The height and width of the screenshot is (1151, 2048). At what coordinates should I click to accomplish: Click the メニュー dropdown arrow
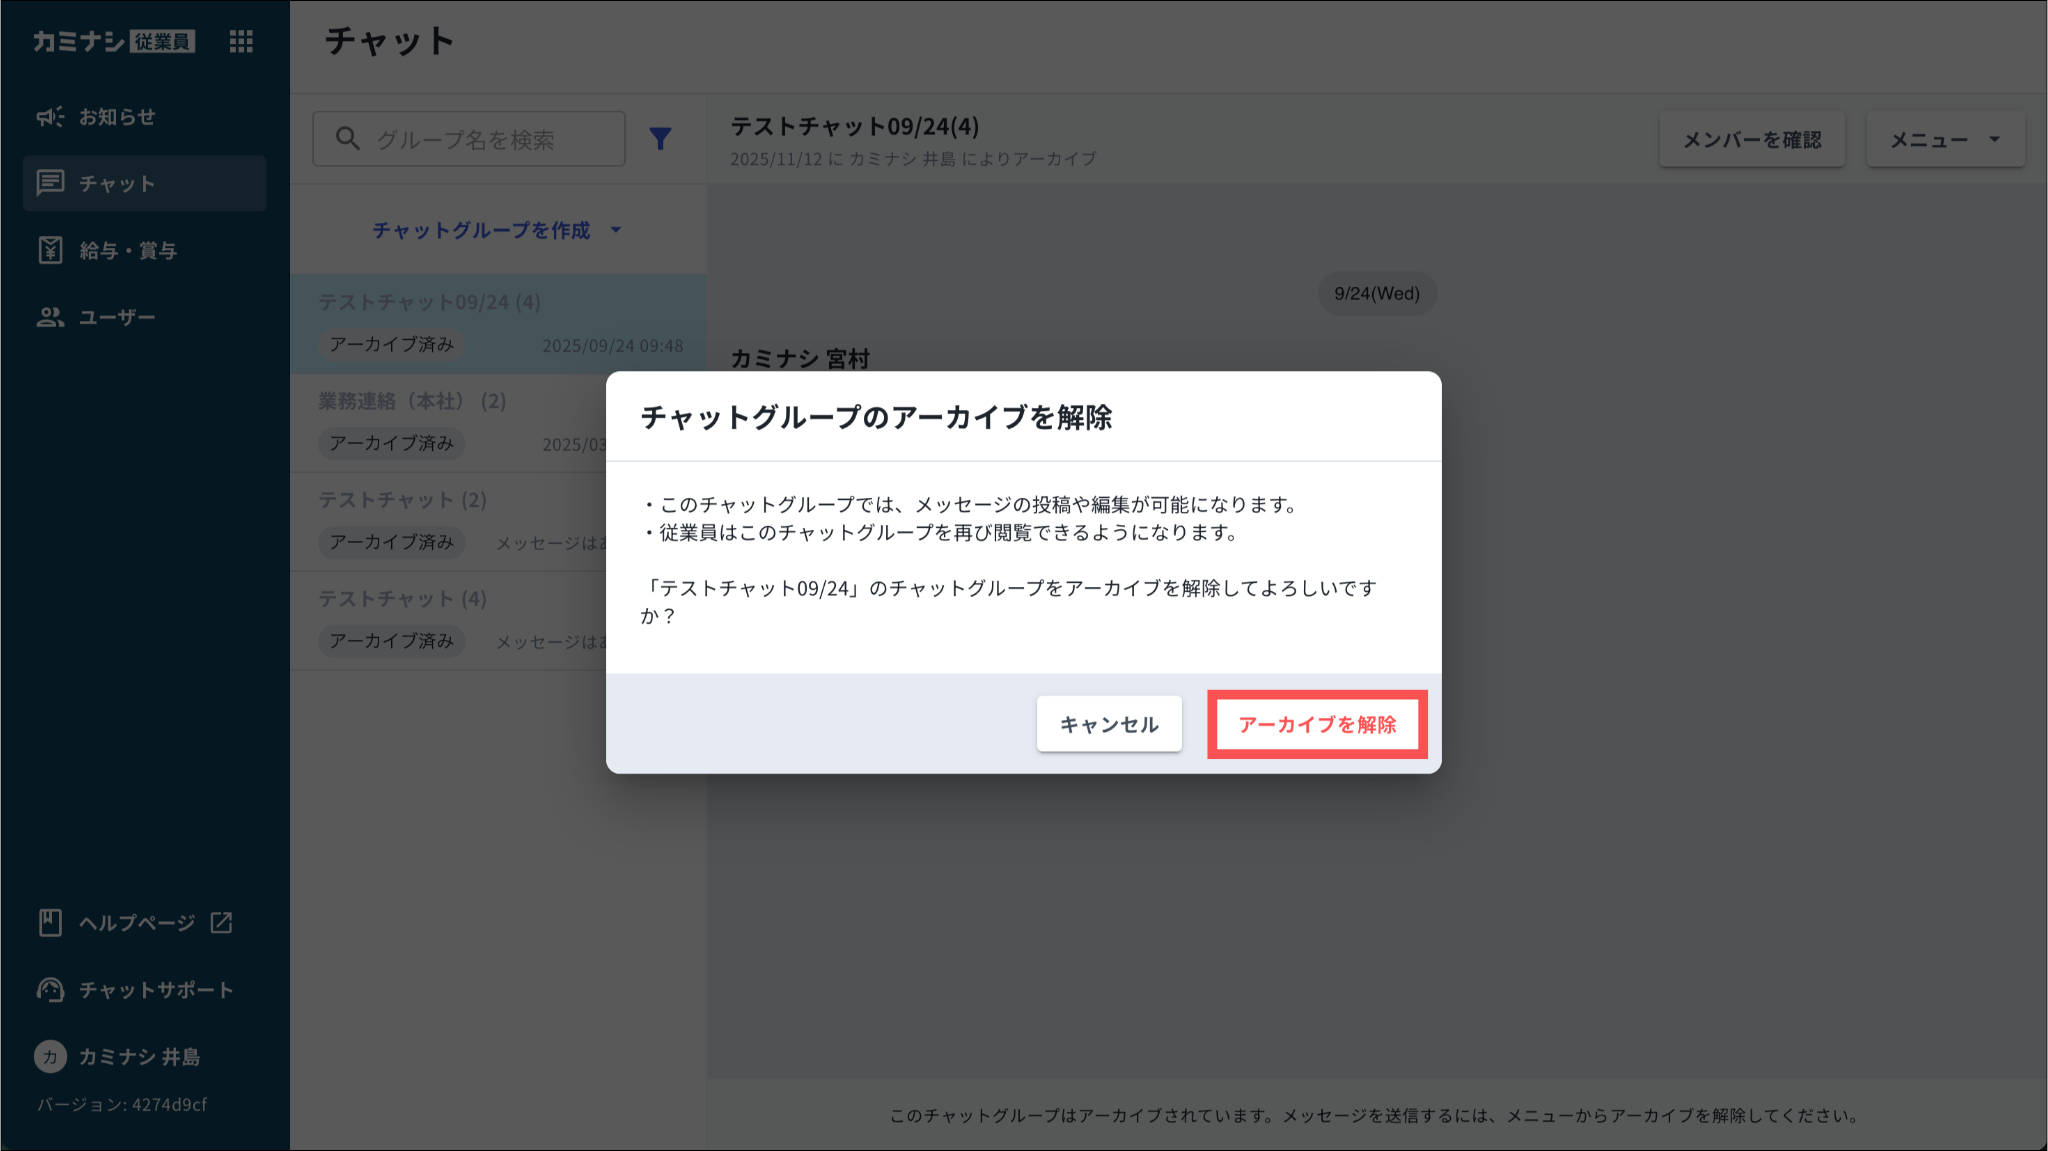(1995, 140)
